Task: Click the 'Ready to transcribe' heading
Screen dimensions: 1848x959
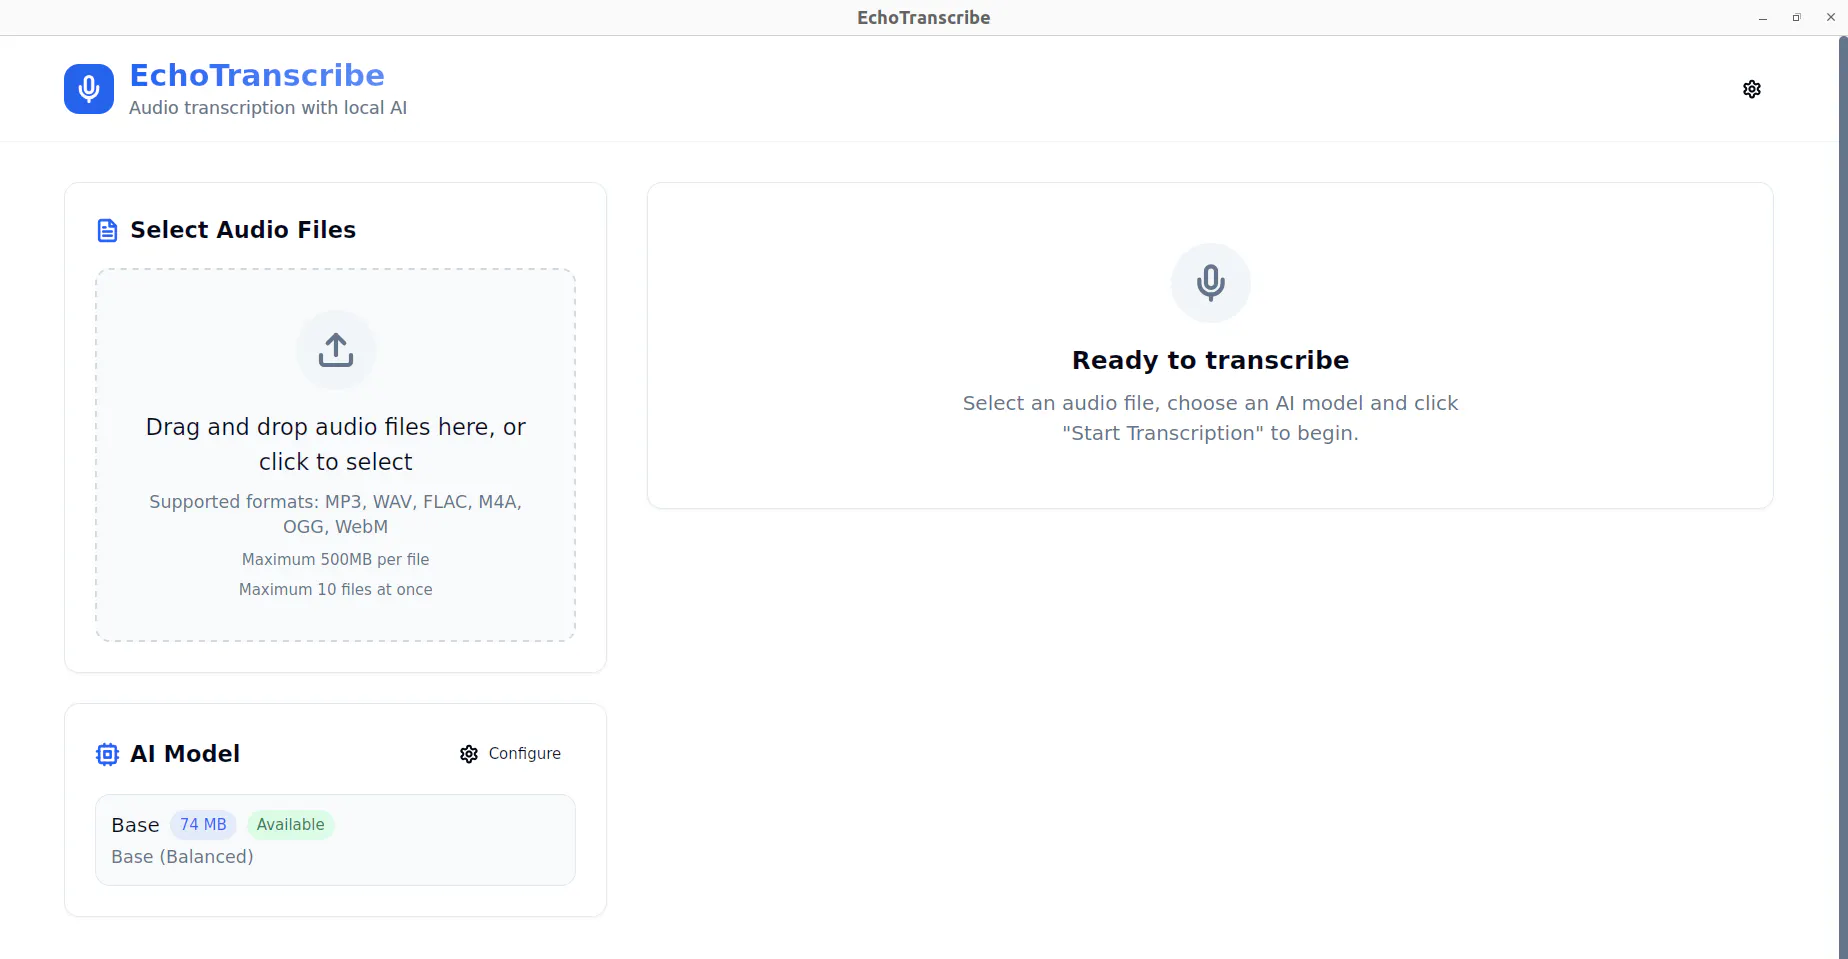Action: 1210,360
